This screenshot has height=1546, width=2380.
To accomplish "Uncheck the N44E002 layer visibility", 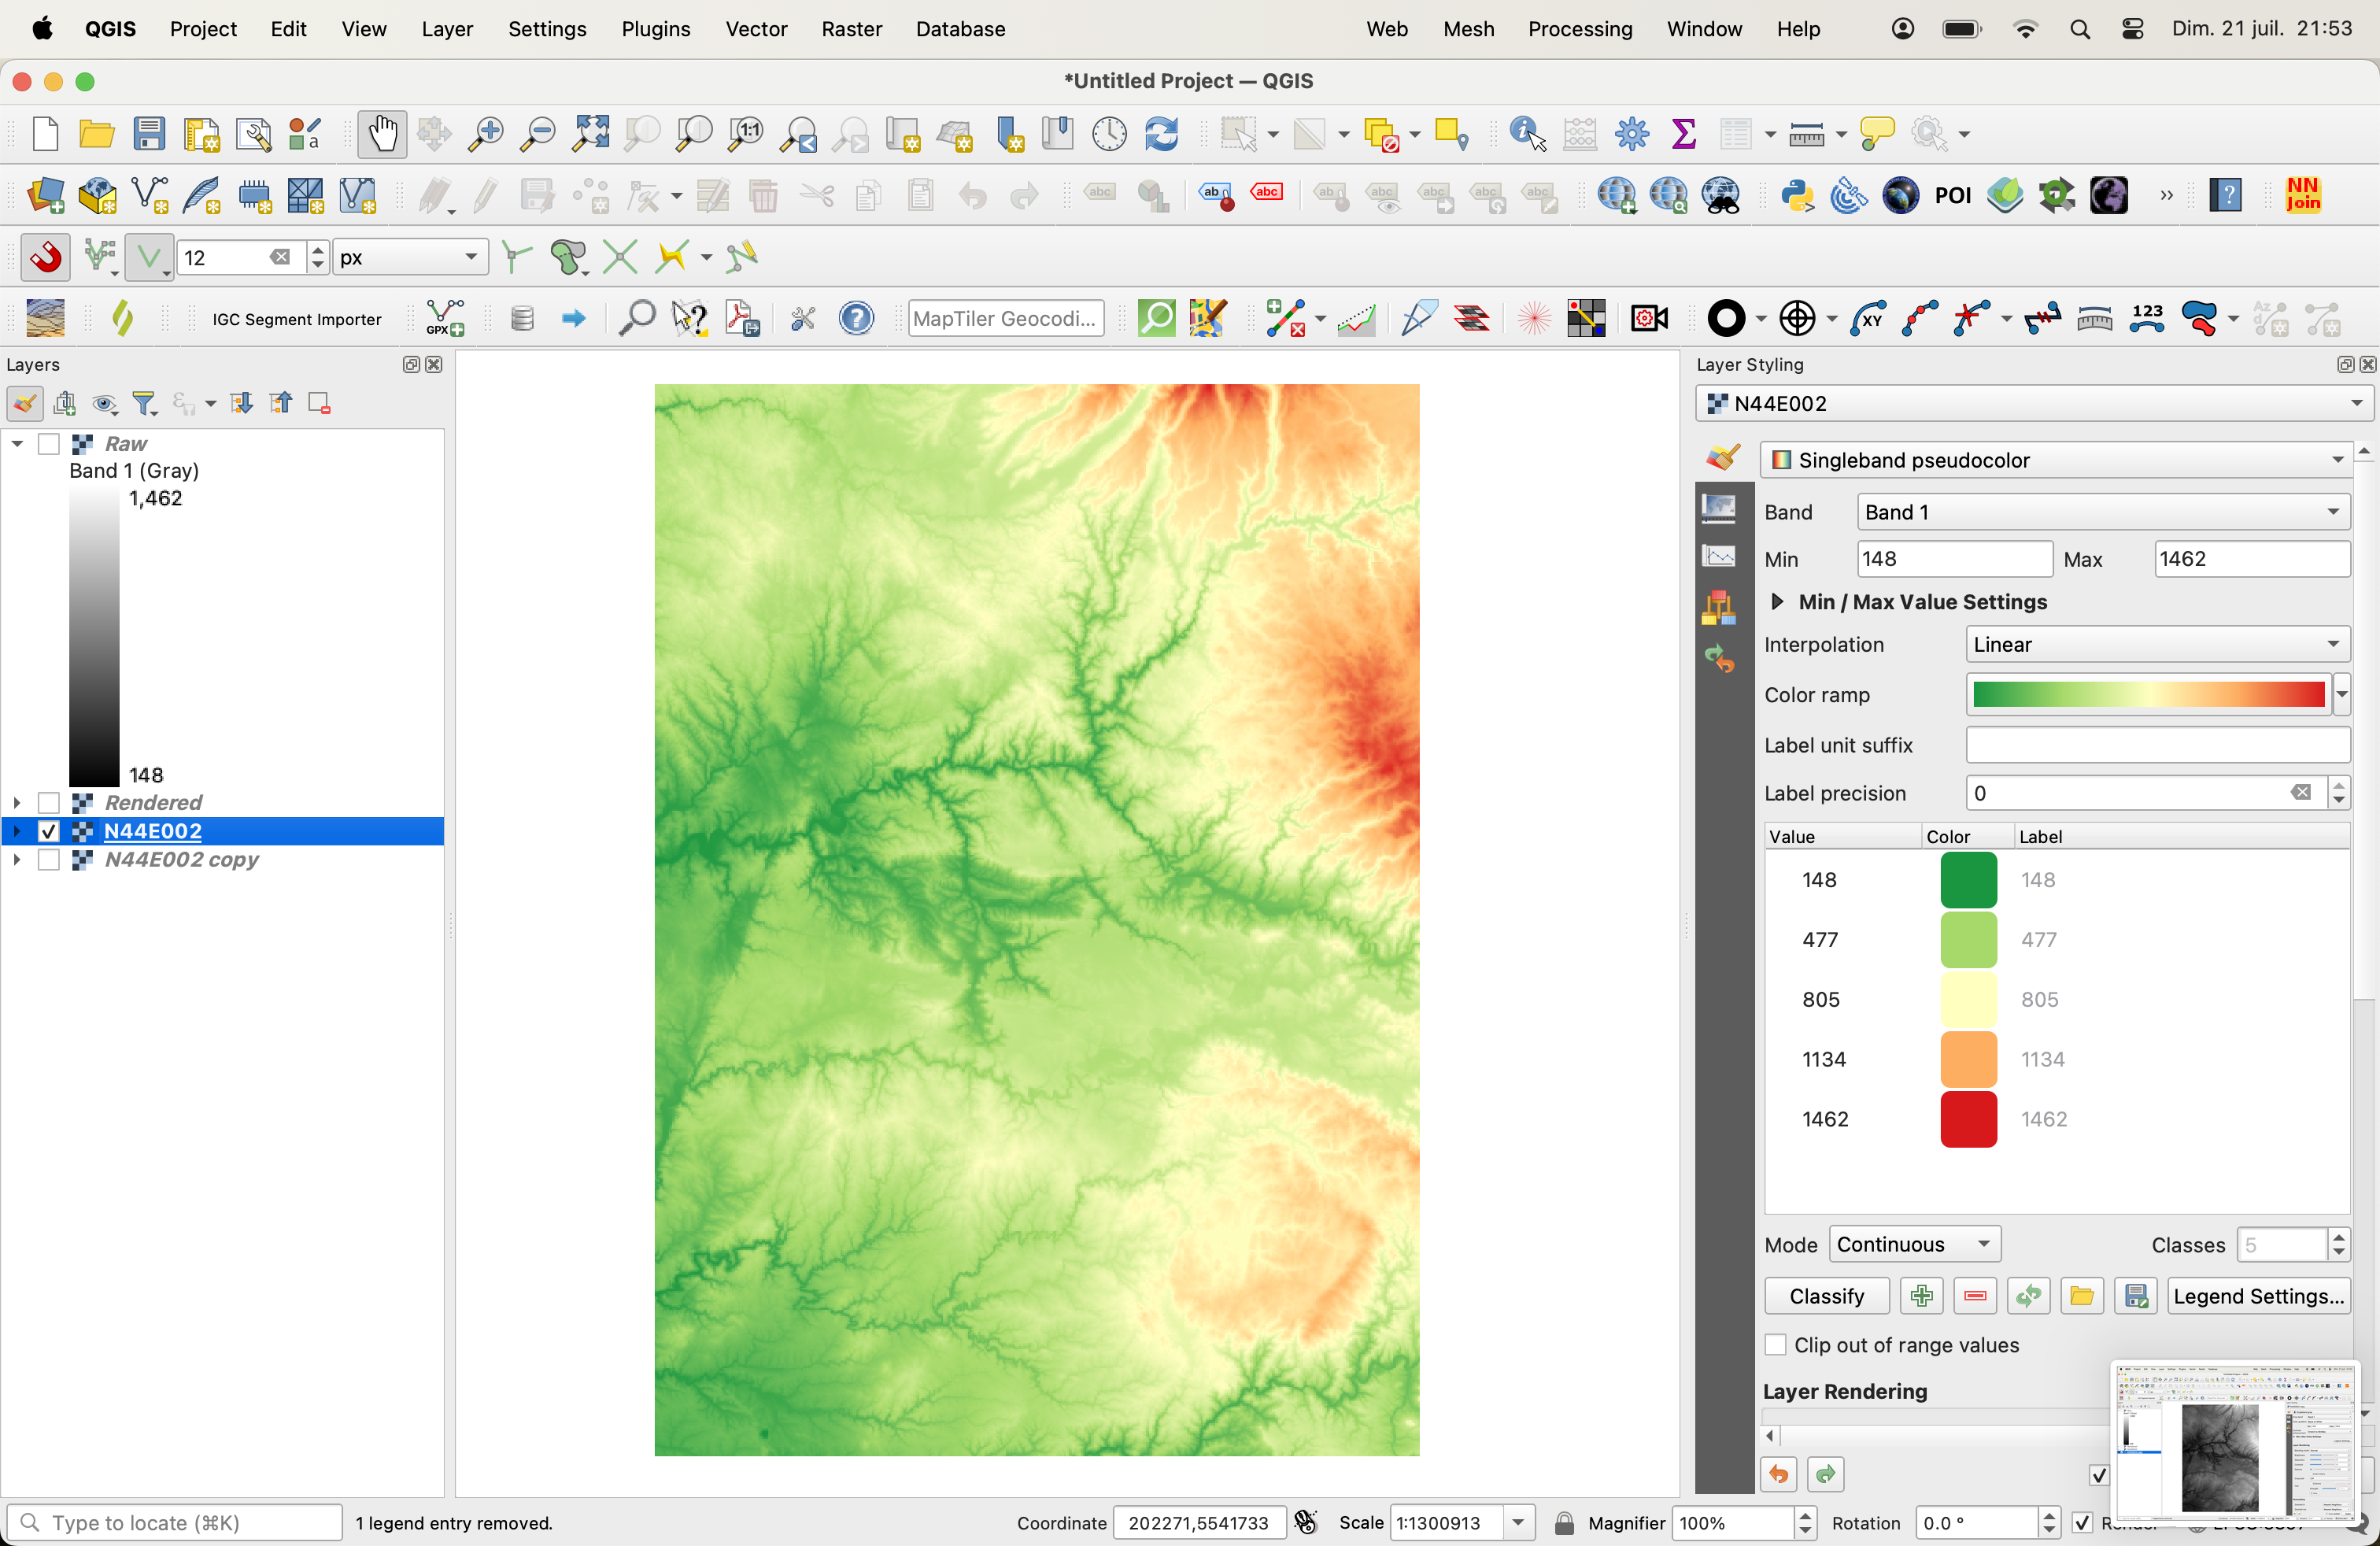I will coord(49,831).
